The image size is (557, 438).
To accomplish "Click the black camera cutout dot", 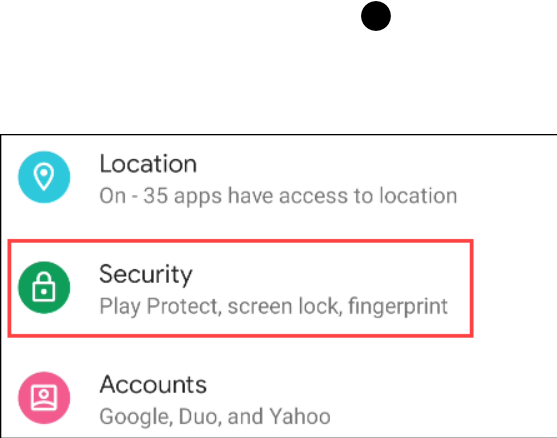I will click(x=376, y=16).
